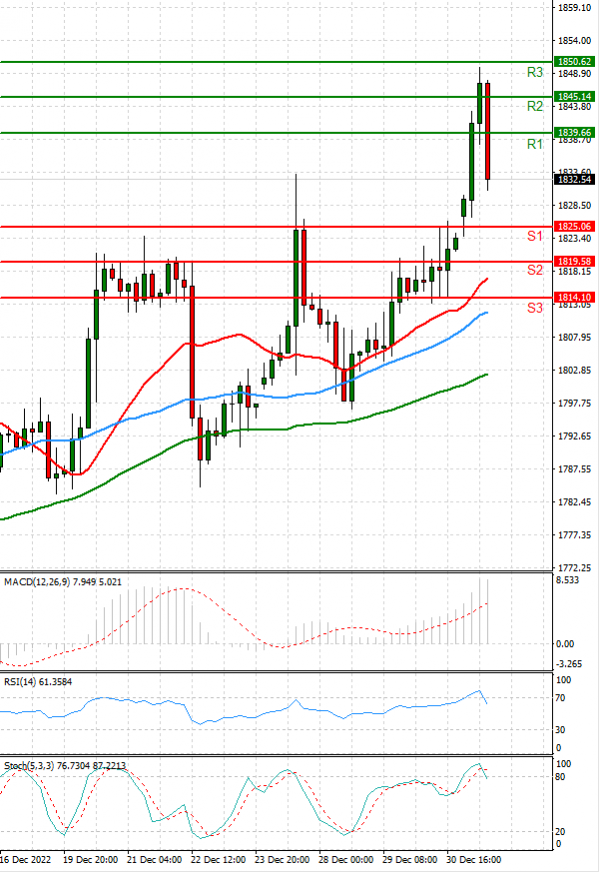Click the R3 resistance price tag 1850.62
Viewport: 600px width, 872px height.
(x=574, y=62)
